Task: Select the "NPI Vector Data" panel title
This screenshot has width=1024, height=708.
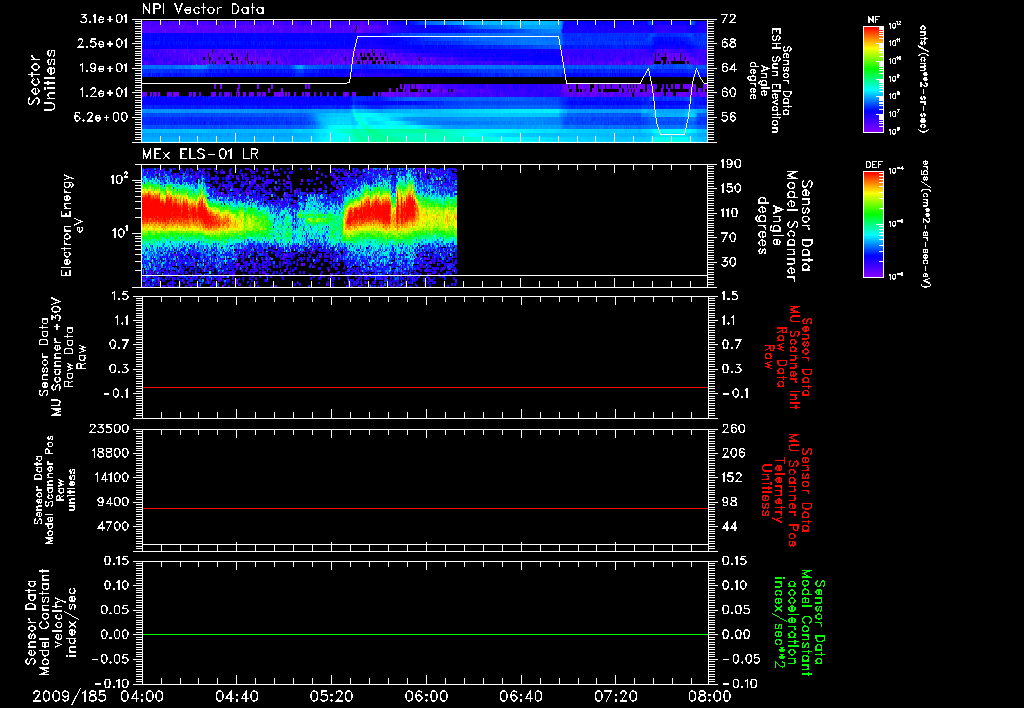Action: tap(203, 9)
